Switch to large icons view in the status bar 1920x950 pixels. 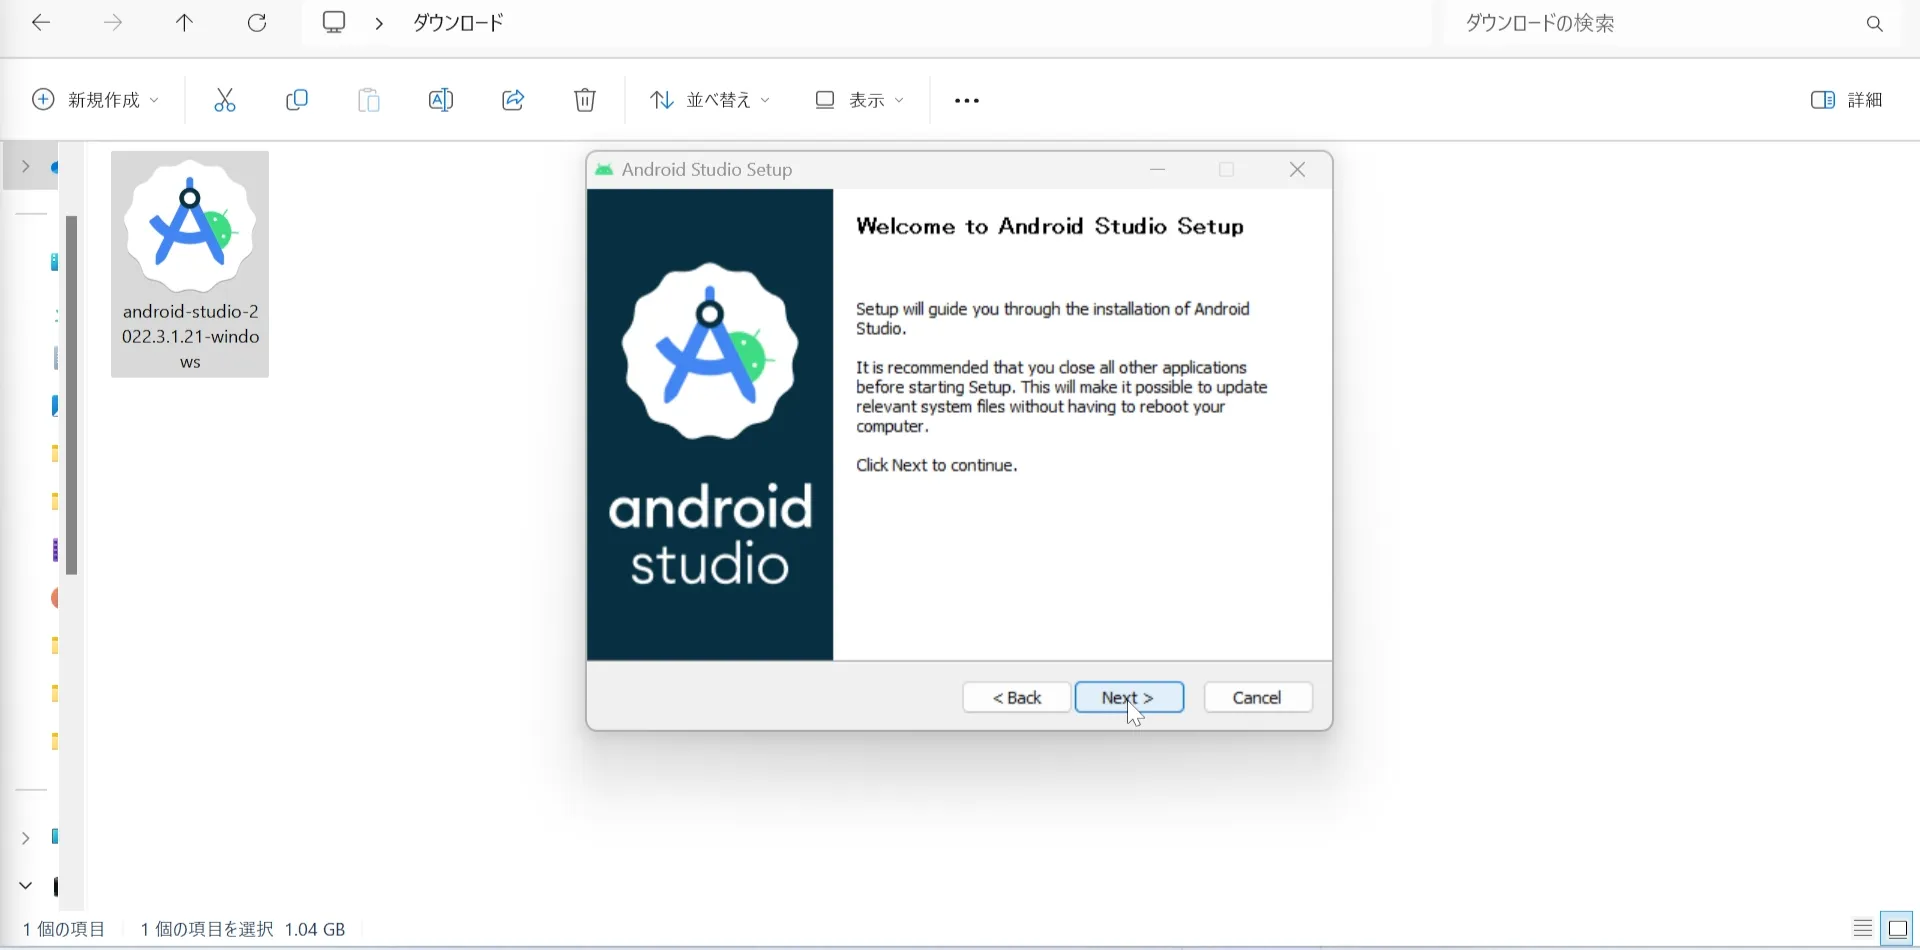pos(1898,929)
